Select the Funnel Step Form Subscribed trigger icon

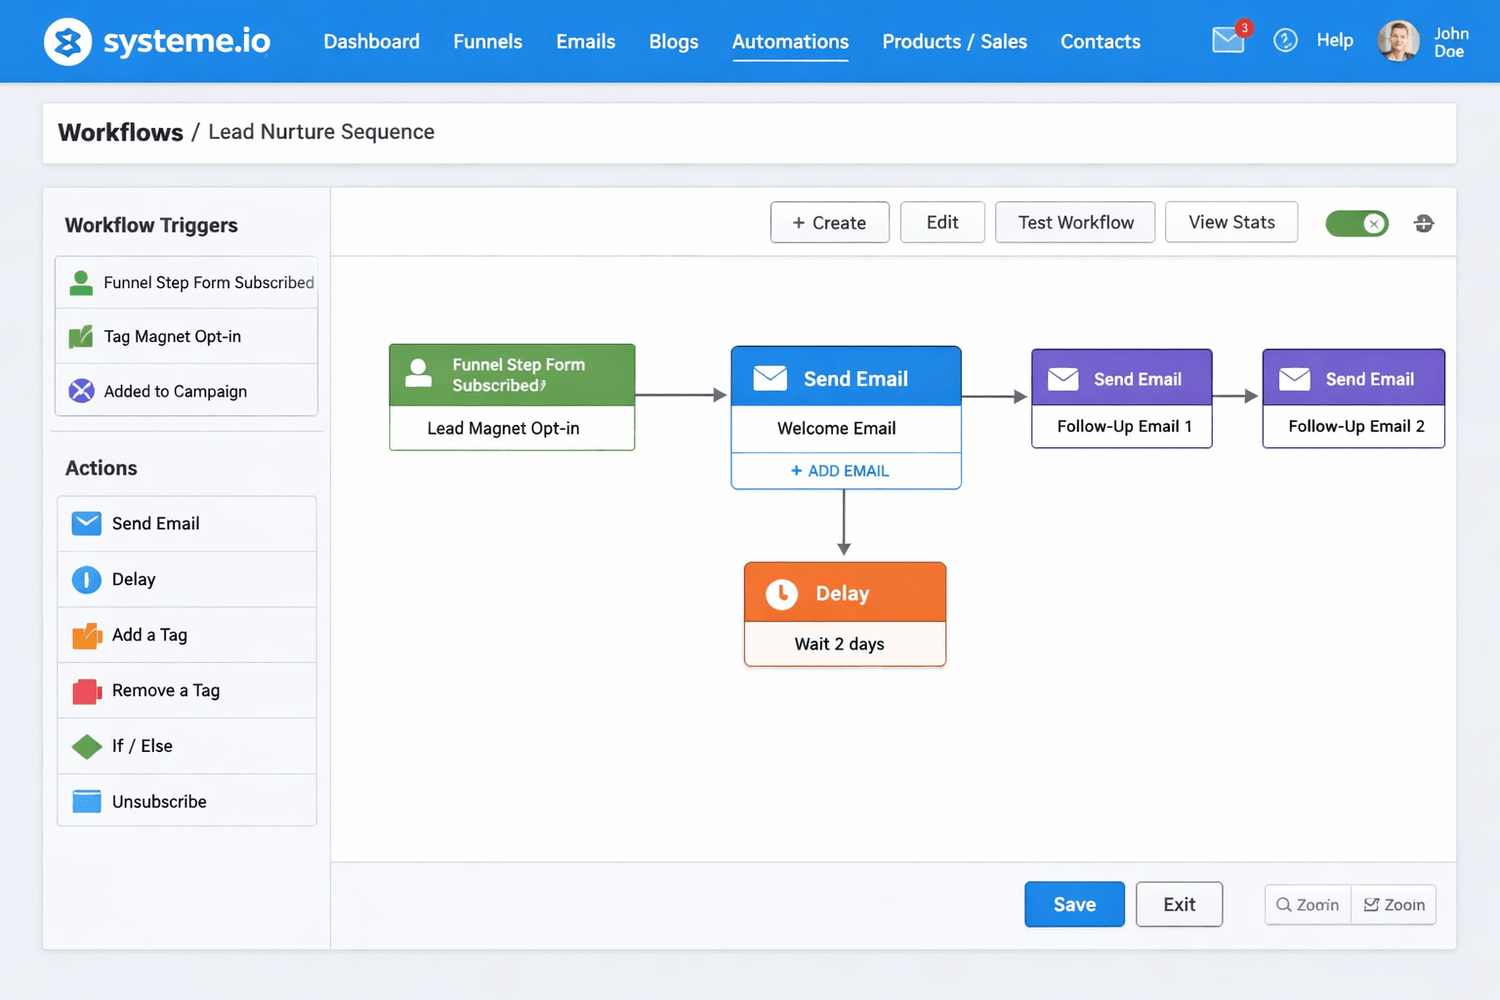(81, 282)
